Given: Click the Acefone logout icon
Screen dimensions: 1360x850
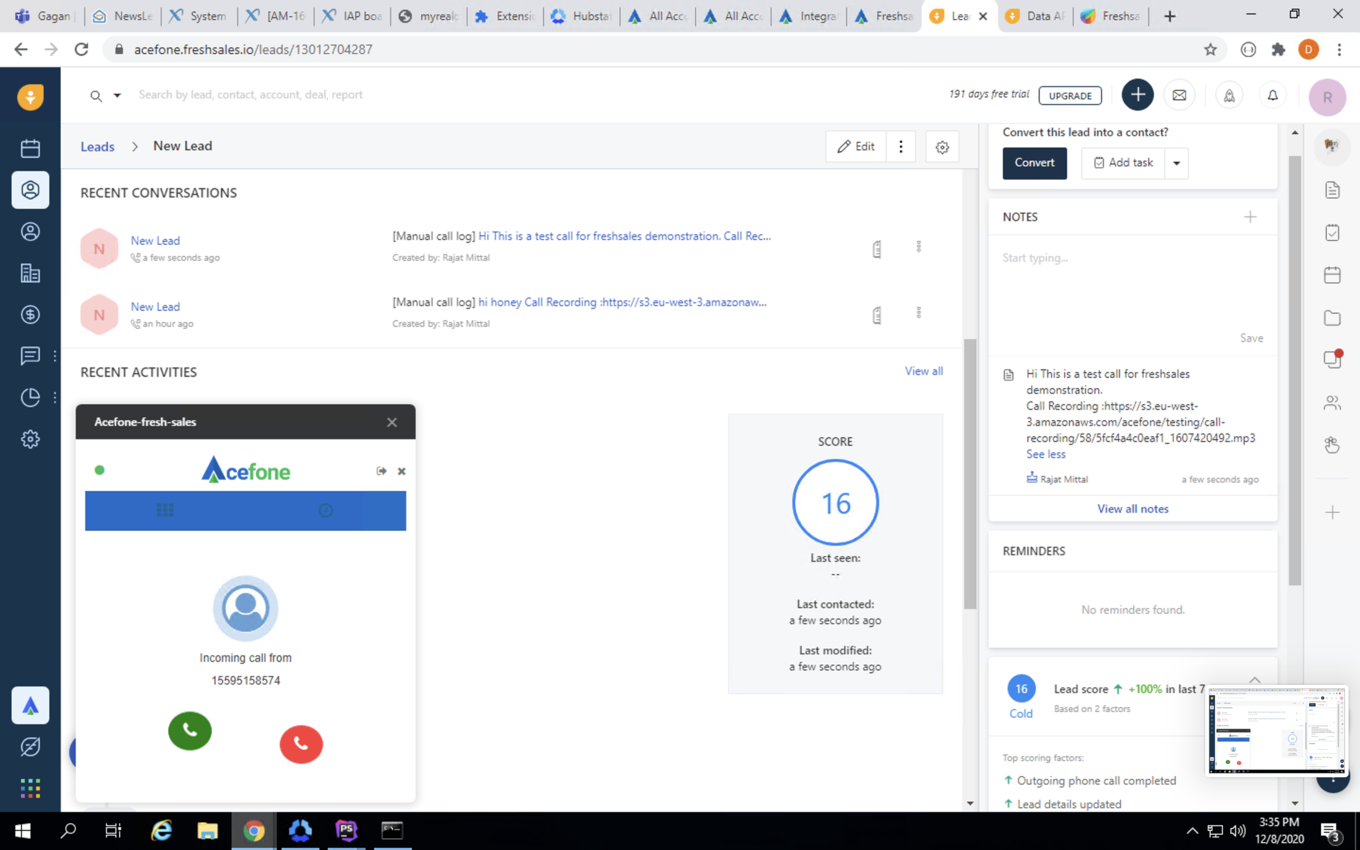Looking at the screenshot, I should pos(381,471).
